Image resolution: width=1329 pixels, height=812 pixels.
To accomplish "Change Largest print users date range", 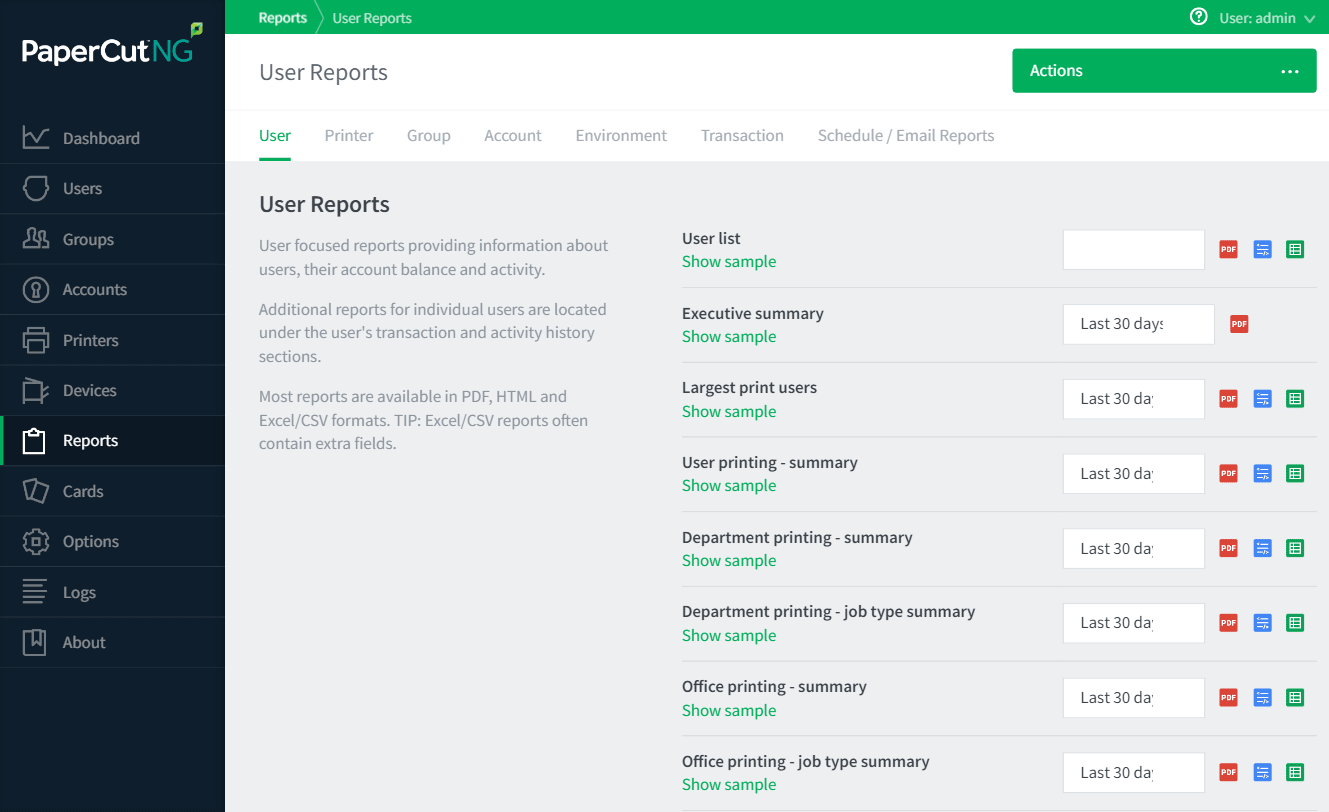I will pyautogui.click(x=1134, y=399).
